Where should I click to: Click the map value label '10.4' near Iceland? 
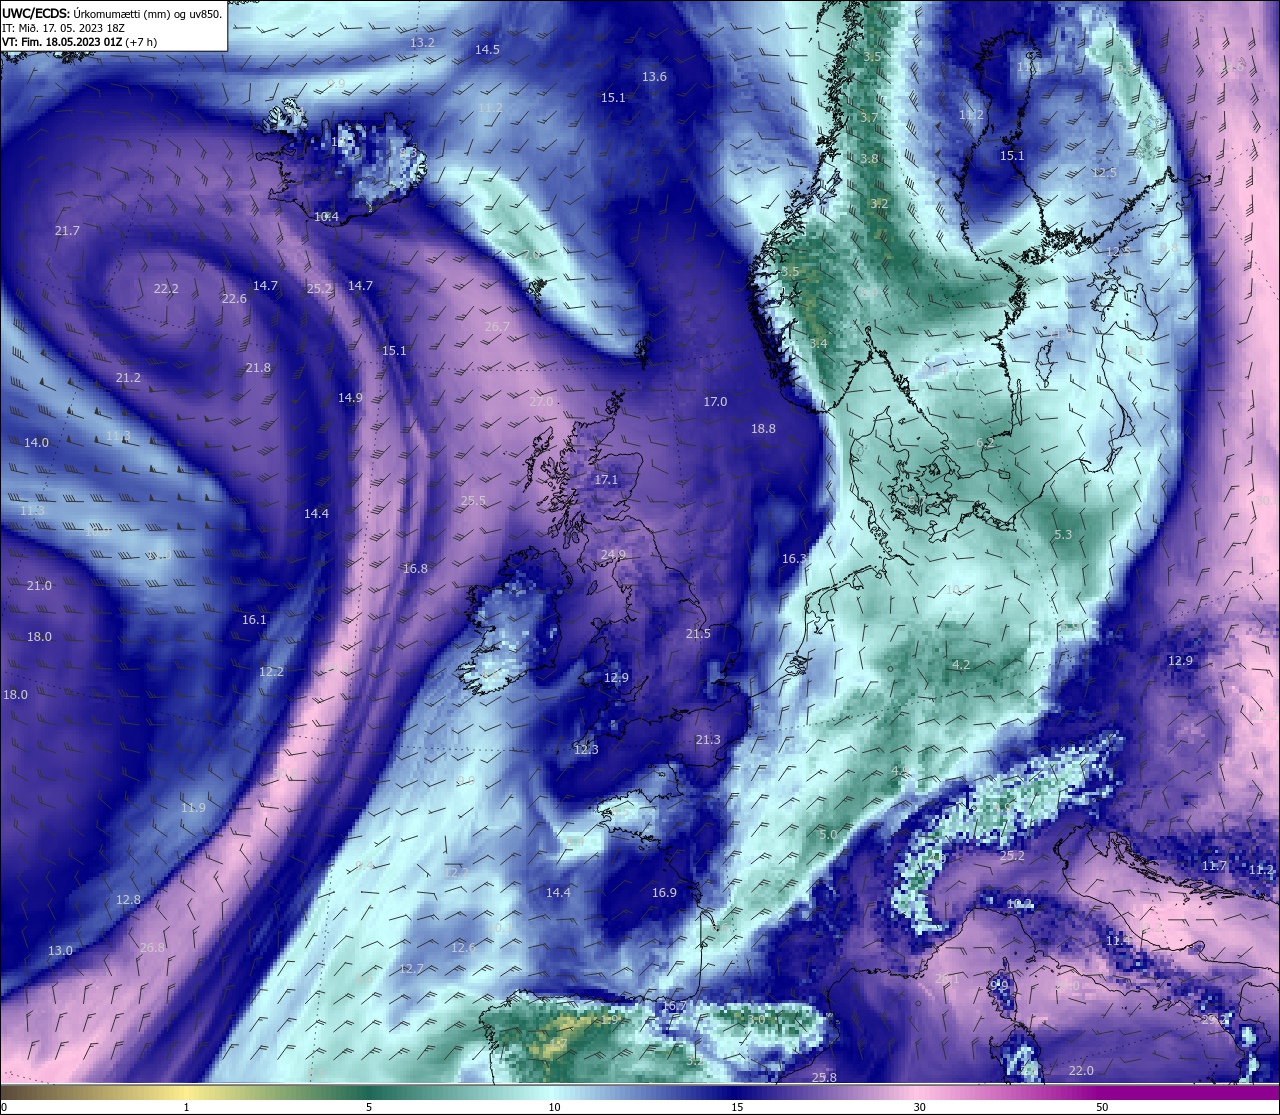pyautogui.click(x=326, y=217)
